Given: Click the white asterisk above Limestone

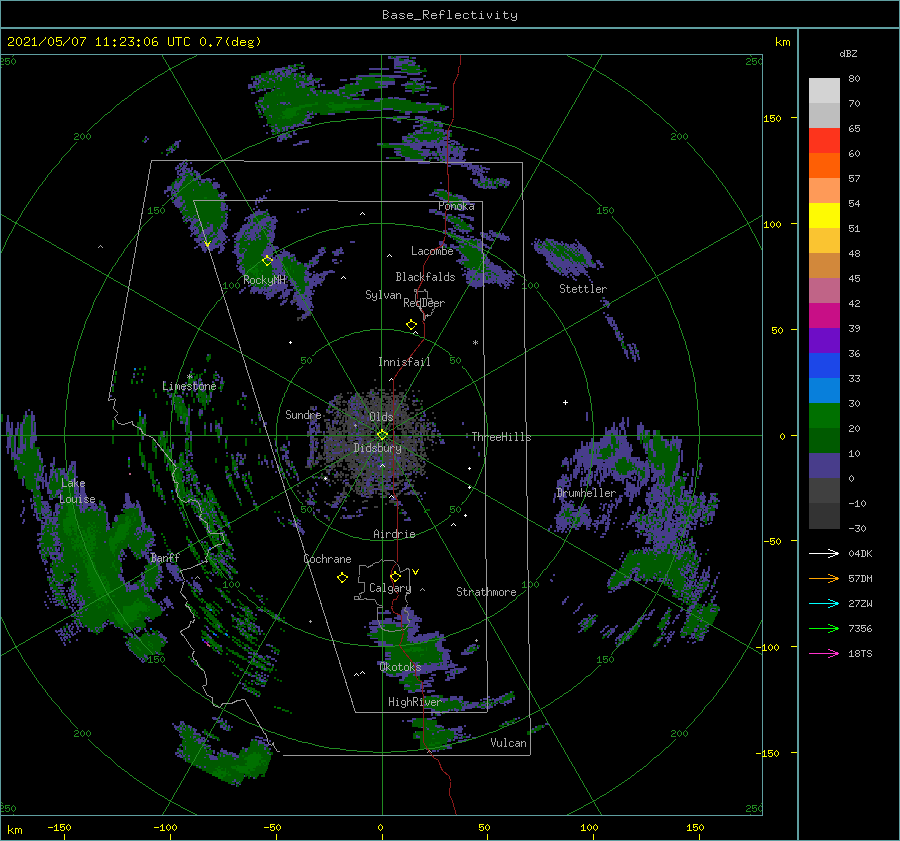Looking at the screenshot, I should [x=190, y=377].
